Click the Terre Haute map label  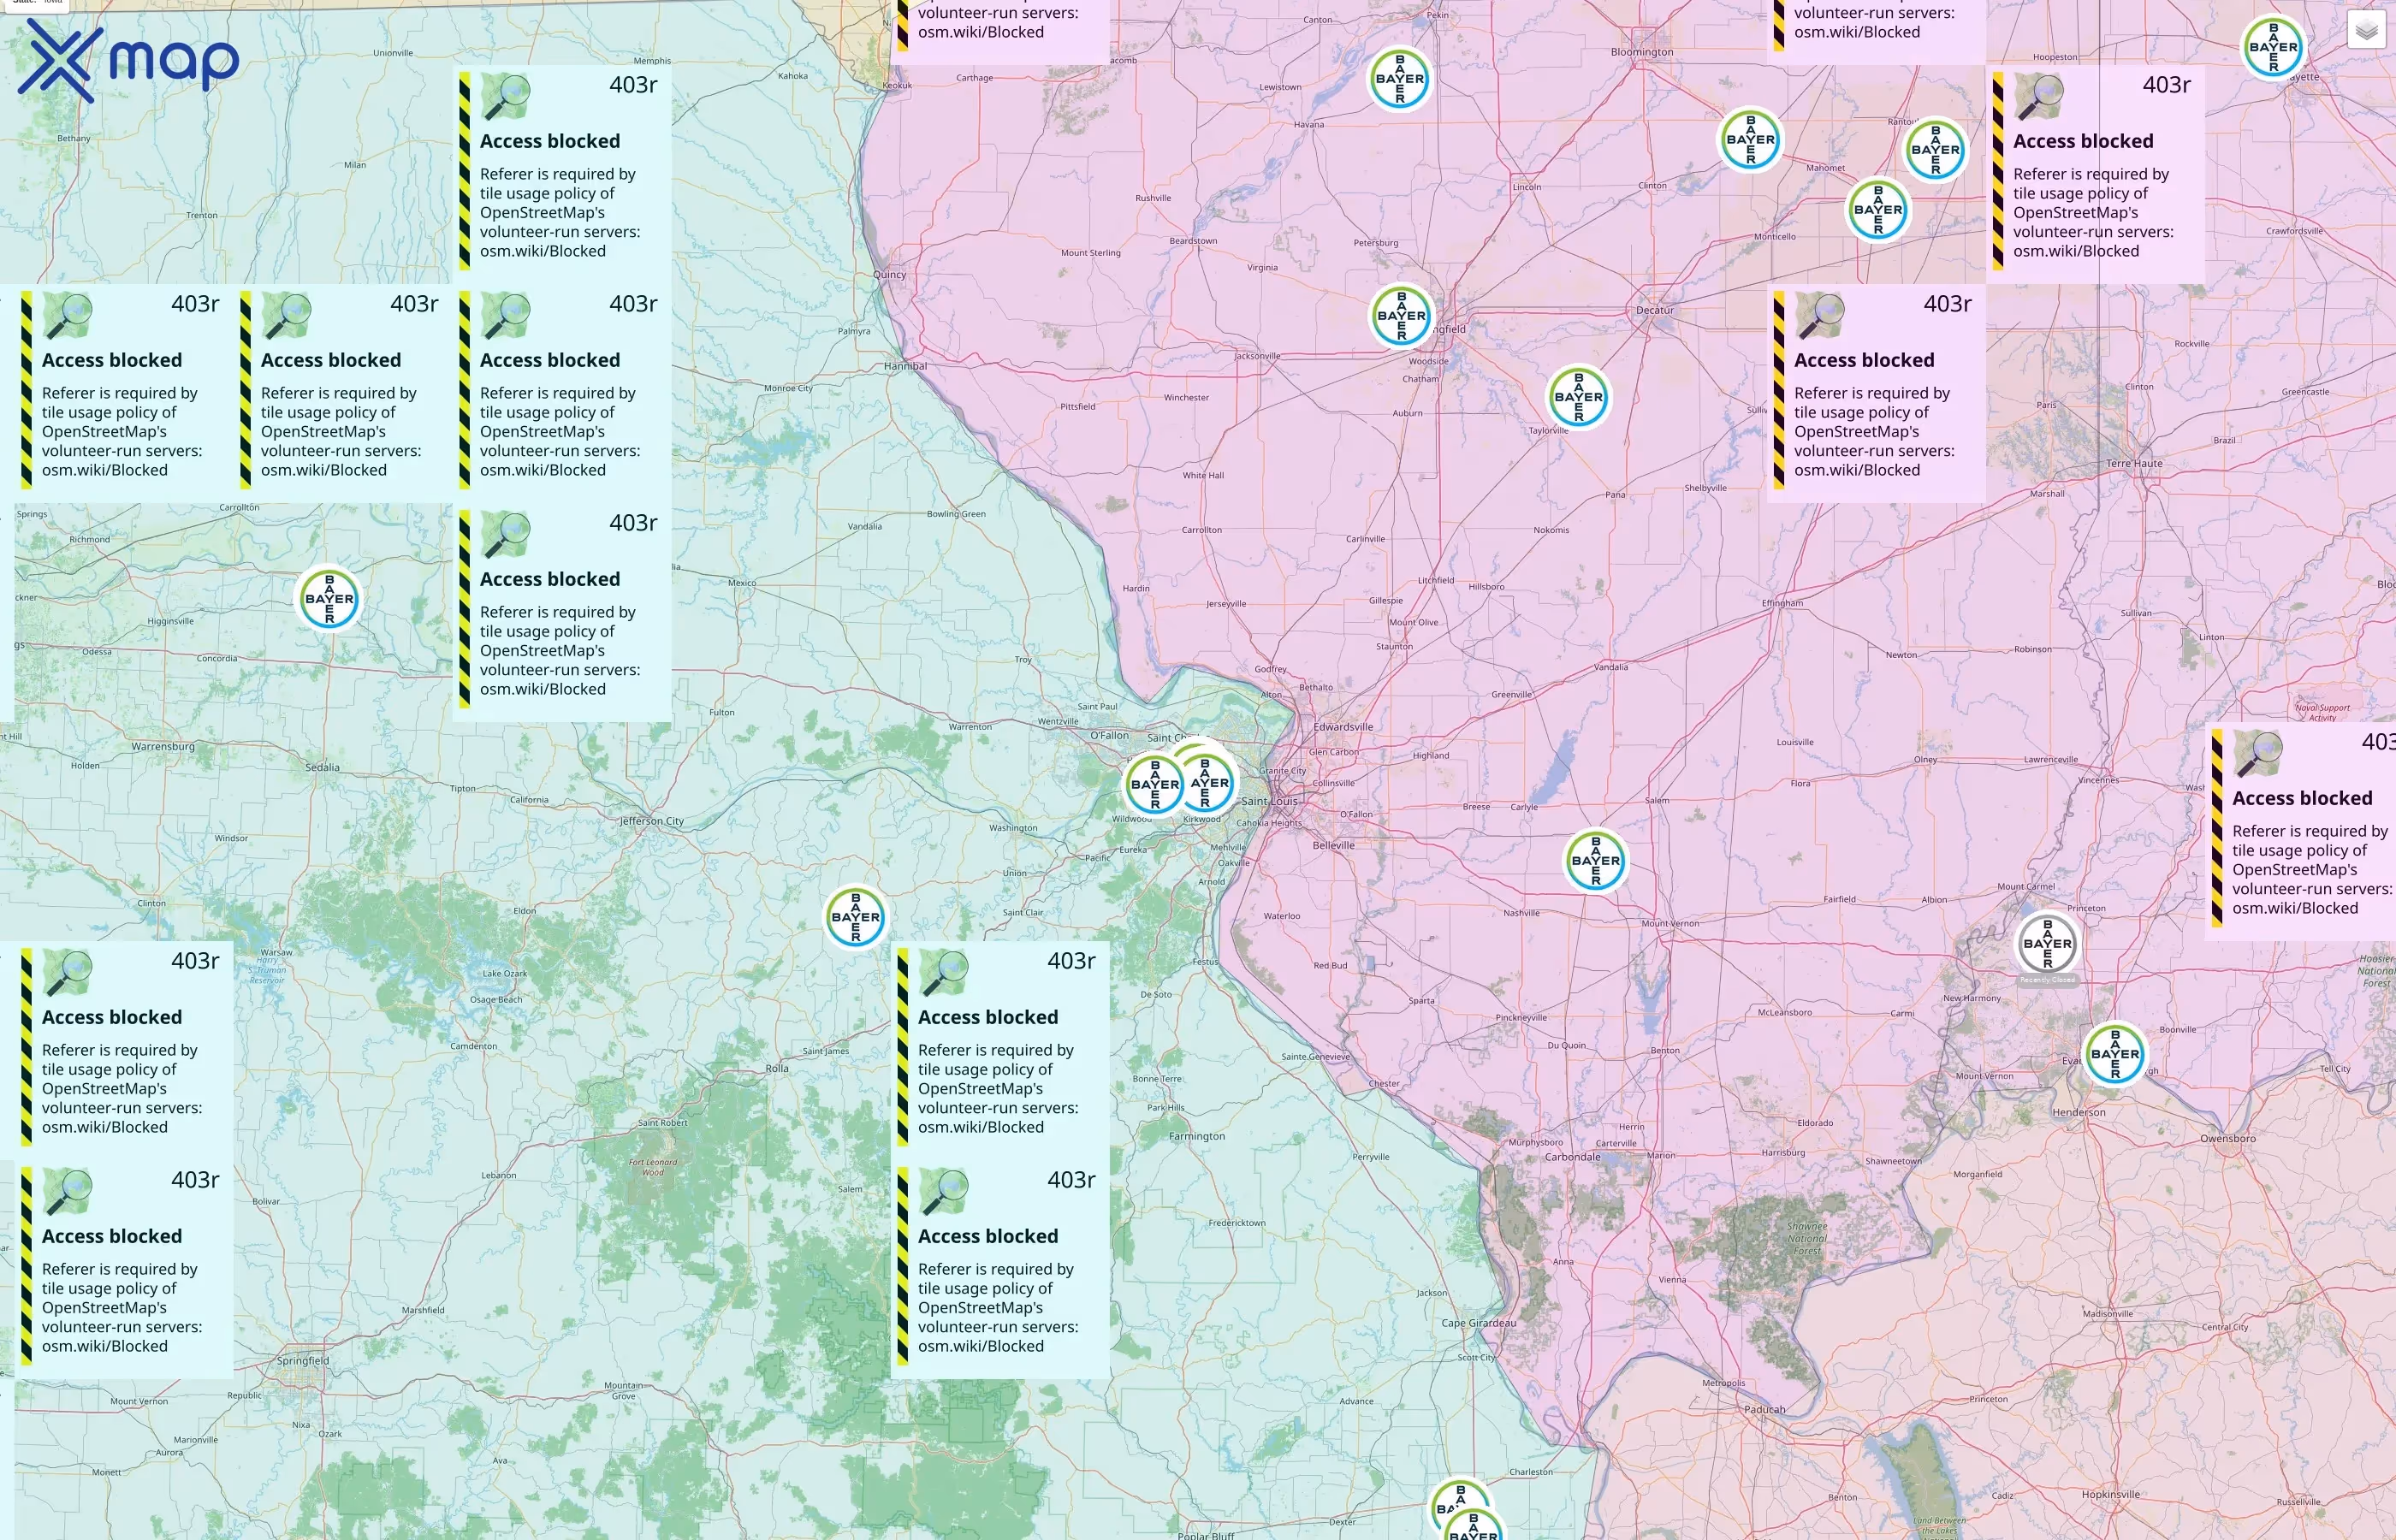point(2134,463)
